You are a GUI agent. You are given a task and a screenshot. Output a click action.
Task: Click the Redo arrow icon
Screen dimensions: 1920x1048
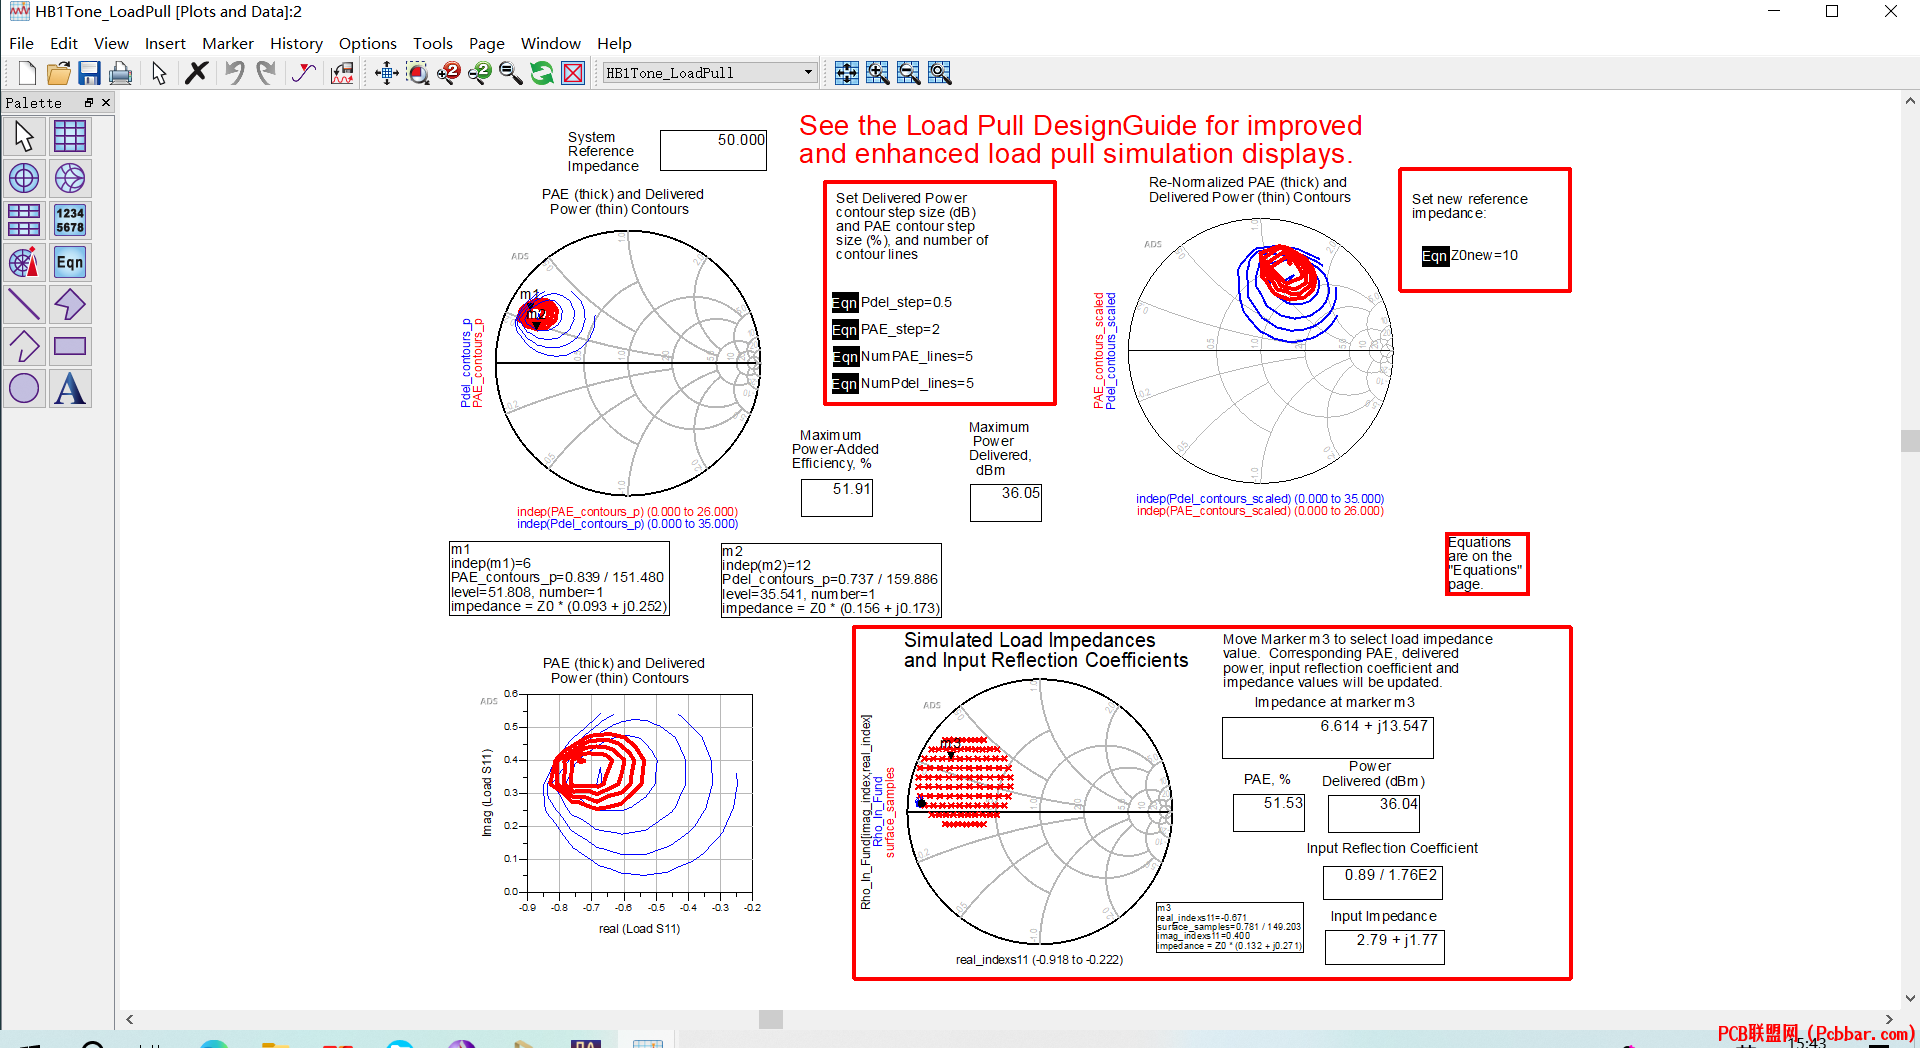click(266, 73)
